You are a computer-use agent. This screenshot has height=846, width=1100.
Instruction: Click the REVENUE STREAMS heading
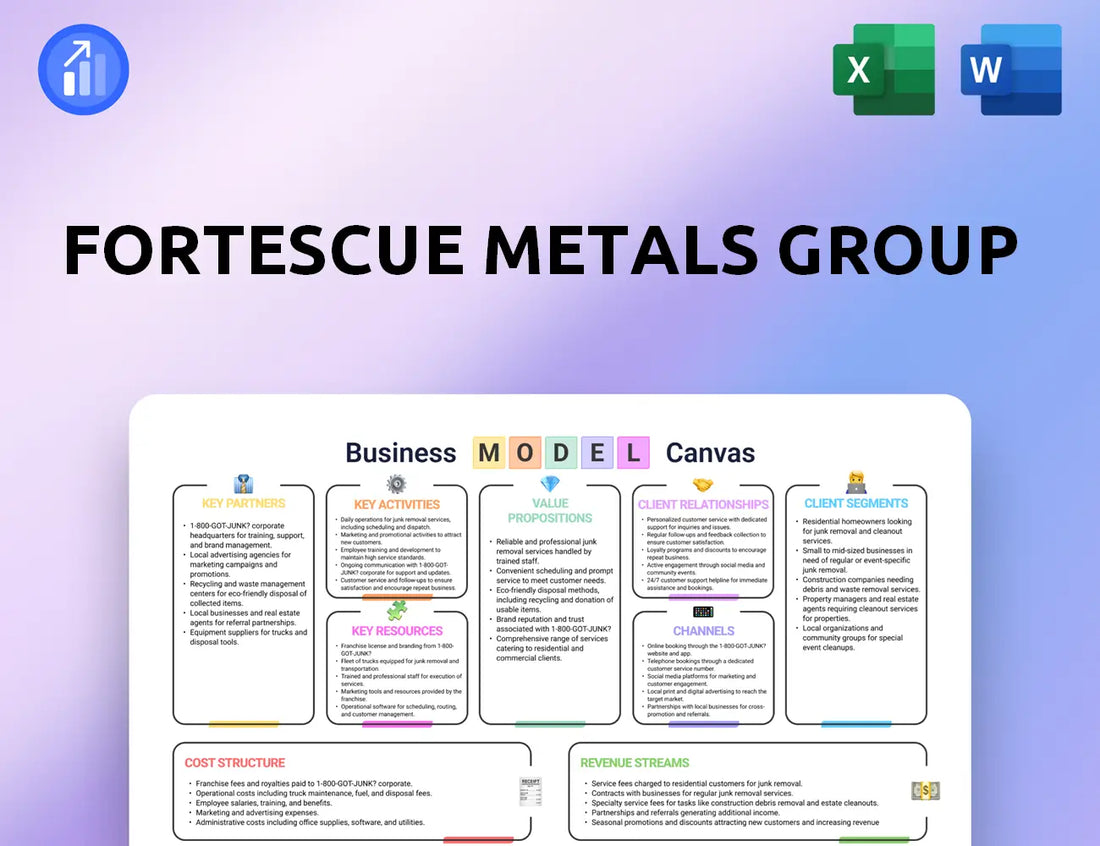click(x=635, y=763)
